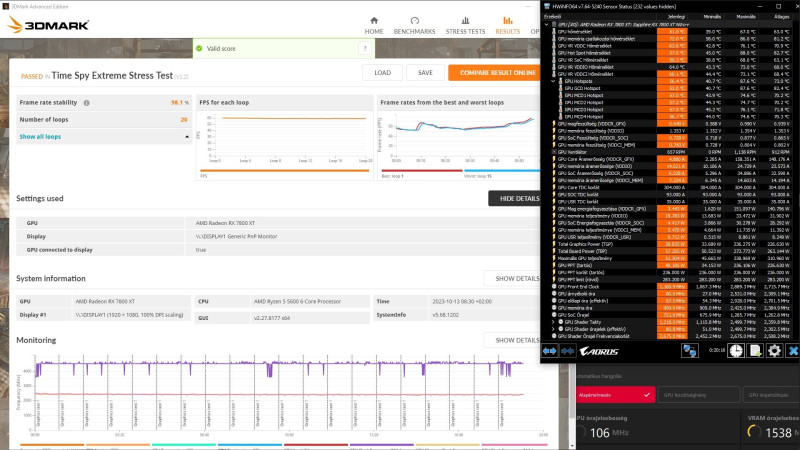This screenshot has height=450, width=800.
Task: Open the Valid score help question mark
Action: (365, 48)
